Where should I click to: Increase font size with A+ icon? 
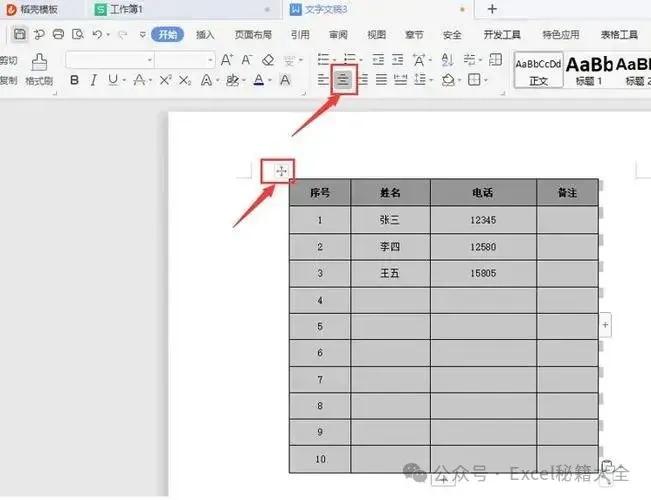click(x=227, y=60)
